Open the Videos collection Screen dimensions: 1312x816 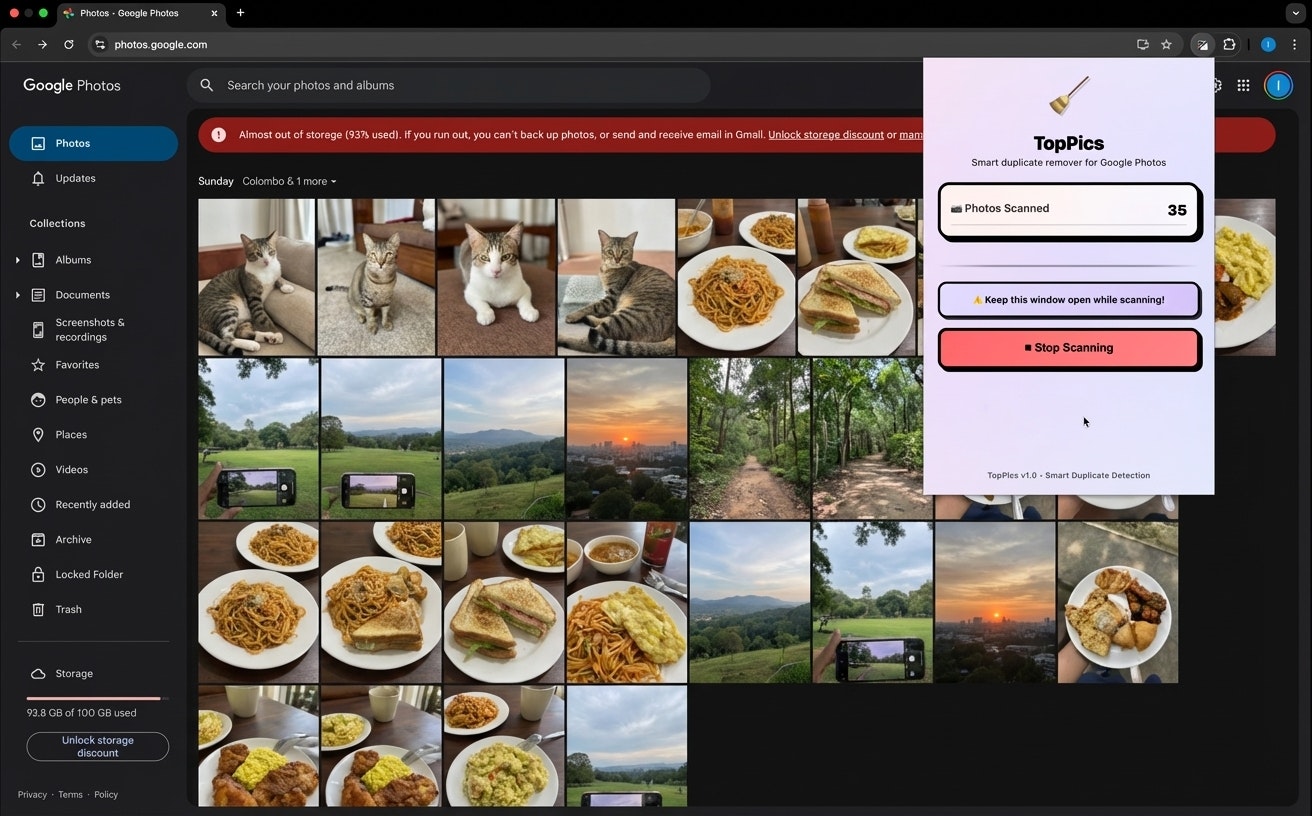tap(72, 469)
